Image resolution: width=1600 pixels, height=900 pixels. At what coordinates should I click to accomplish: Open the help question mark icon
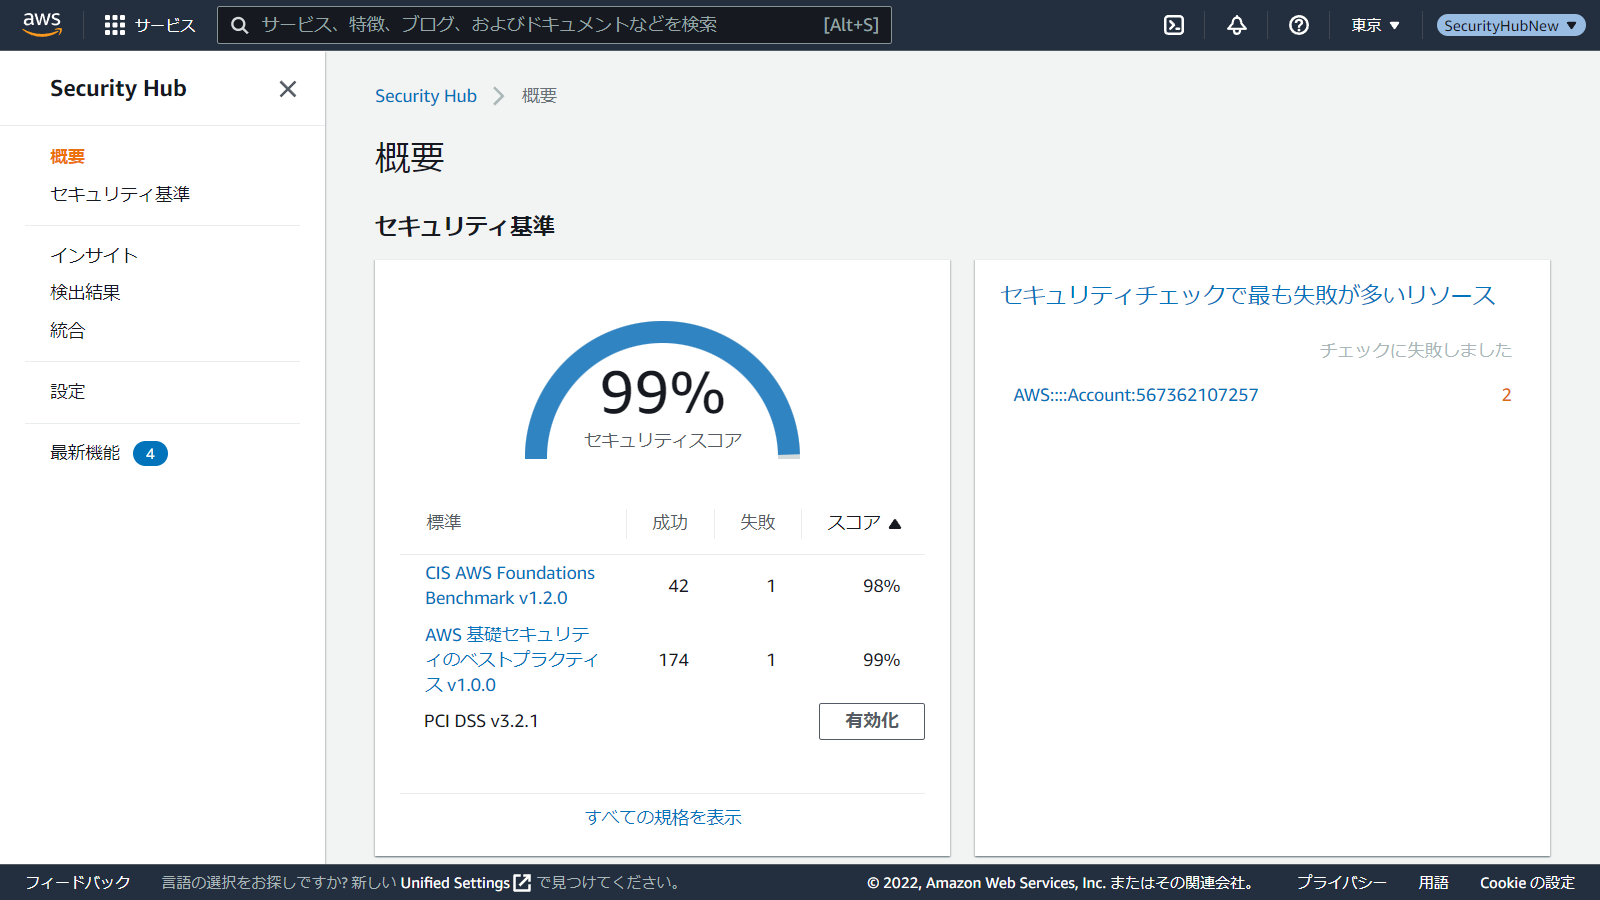pos(1299,25)
